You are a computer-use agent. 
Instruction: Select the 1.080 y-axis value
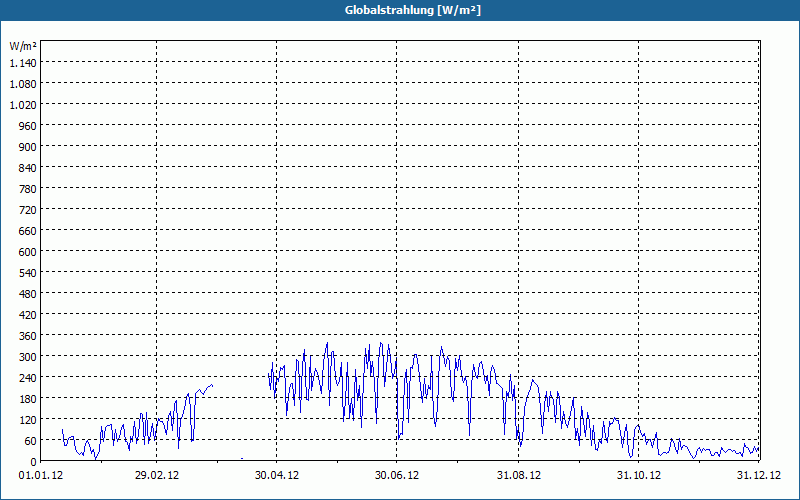point(23,84)
